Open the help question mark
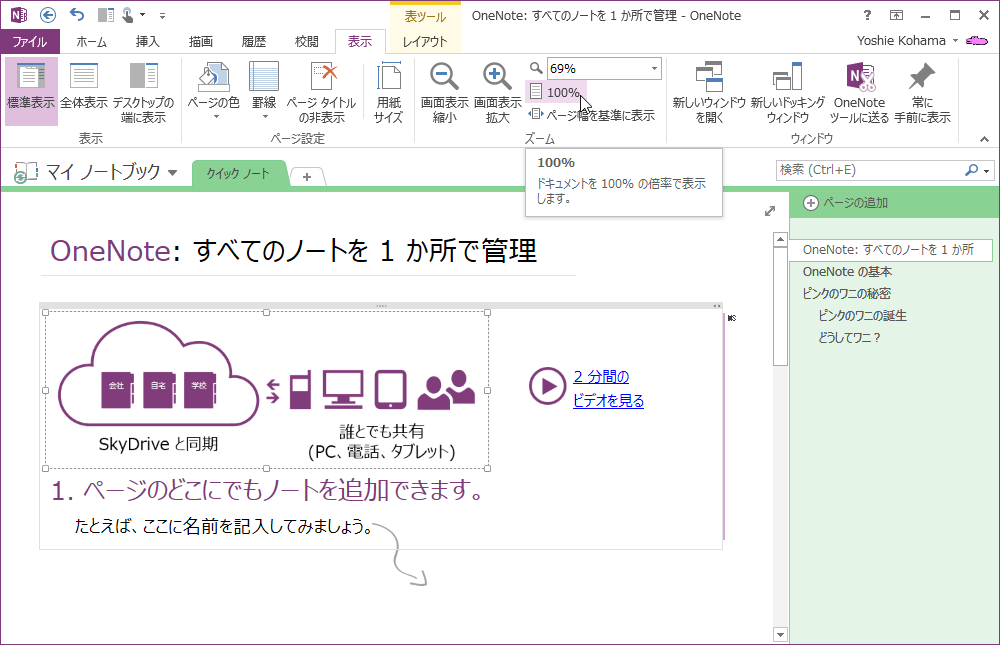The width and height of the screenshot is (1000, 645). 866,15
